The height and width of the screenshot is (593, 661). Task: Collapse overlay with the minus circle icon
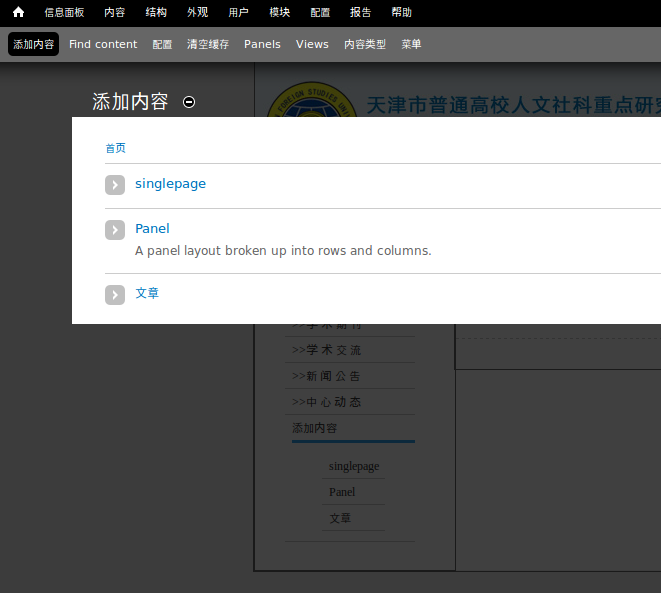189,102
